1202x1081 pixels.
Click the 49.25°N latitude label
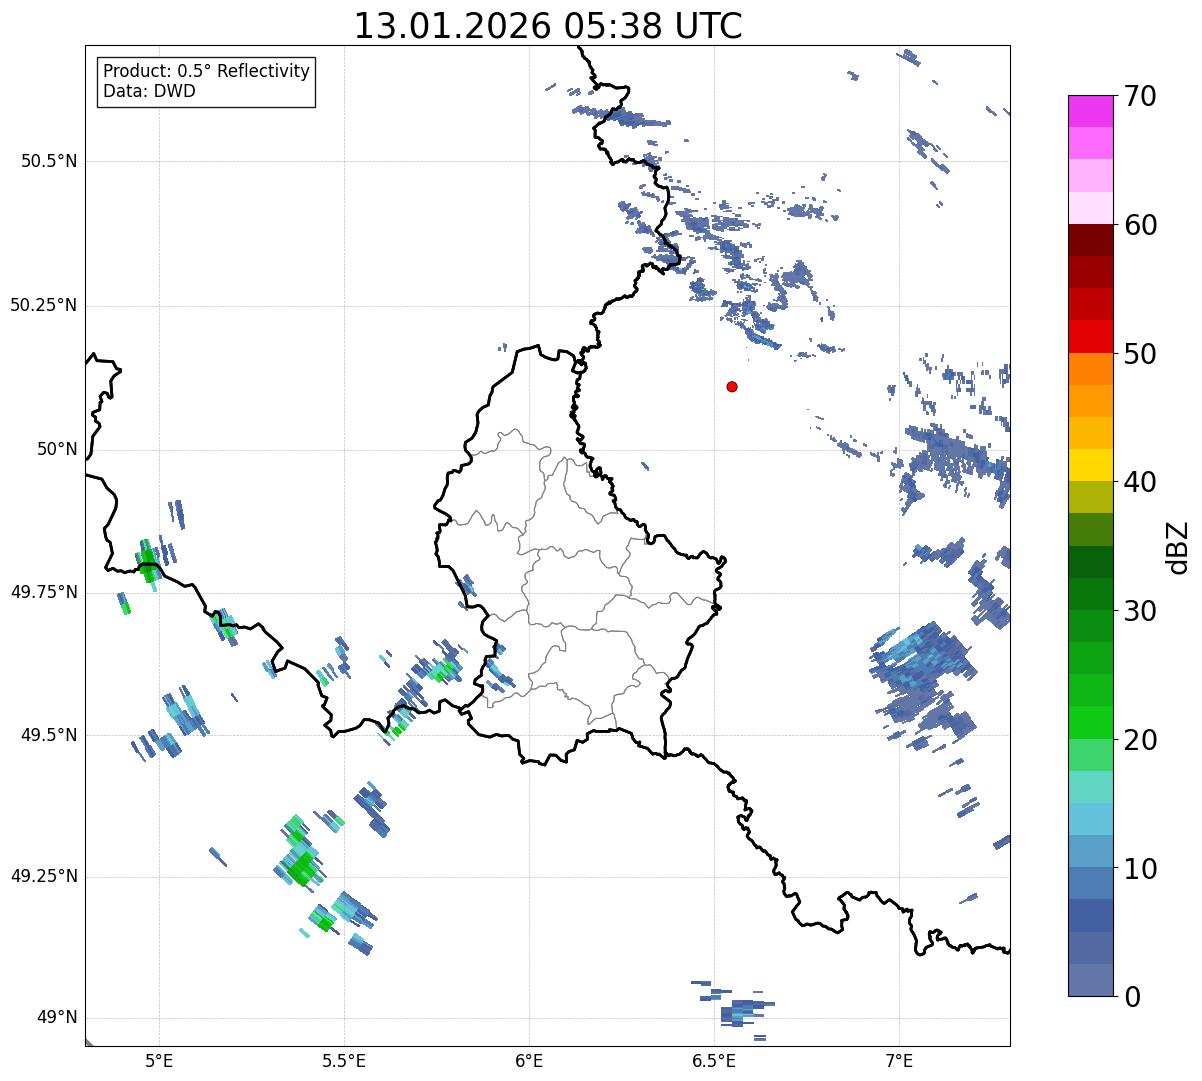click(x=44, y=876)
